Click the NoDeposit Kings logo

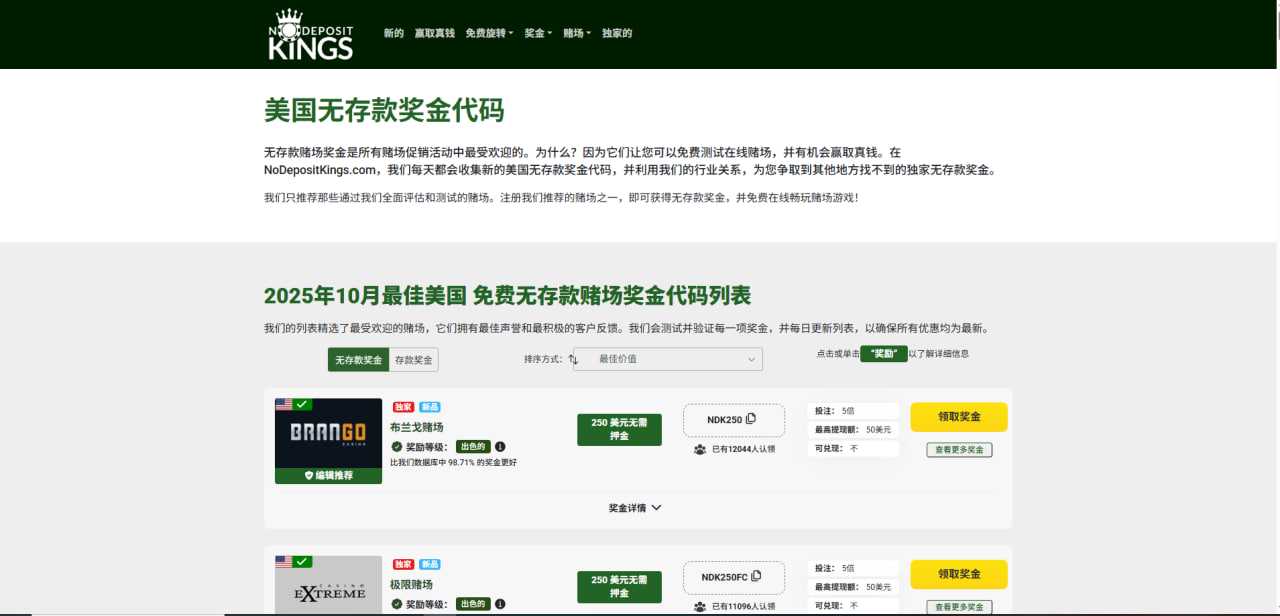point(311,34)
